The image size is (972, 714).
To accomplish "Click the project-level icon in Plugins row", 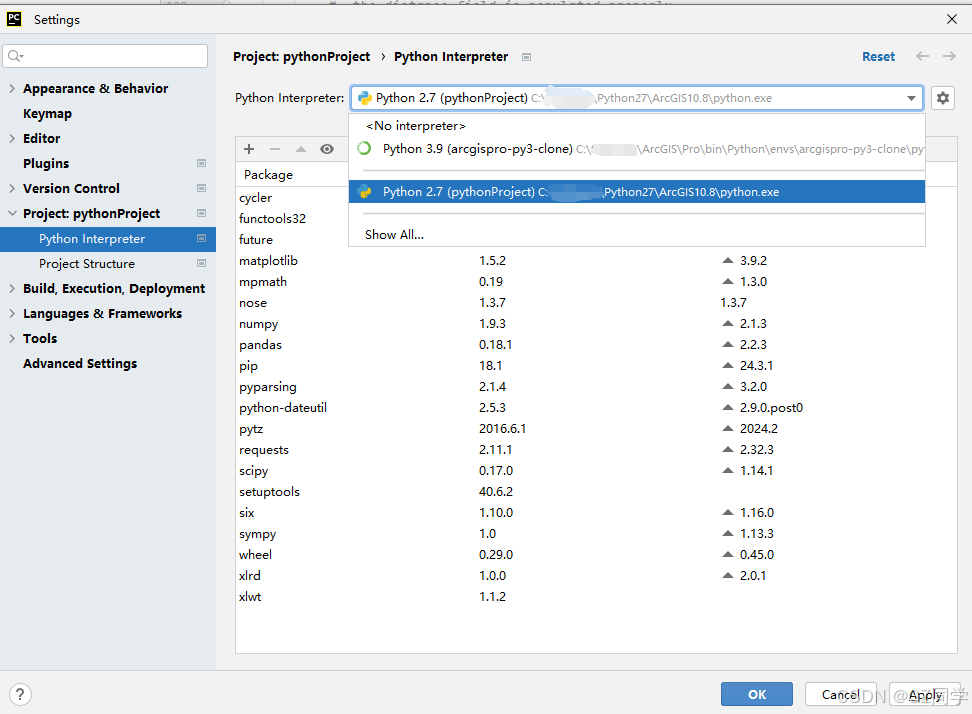I will (x=201, y=163).
